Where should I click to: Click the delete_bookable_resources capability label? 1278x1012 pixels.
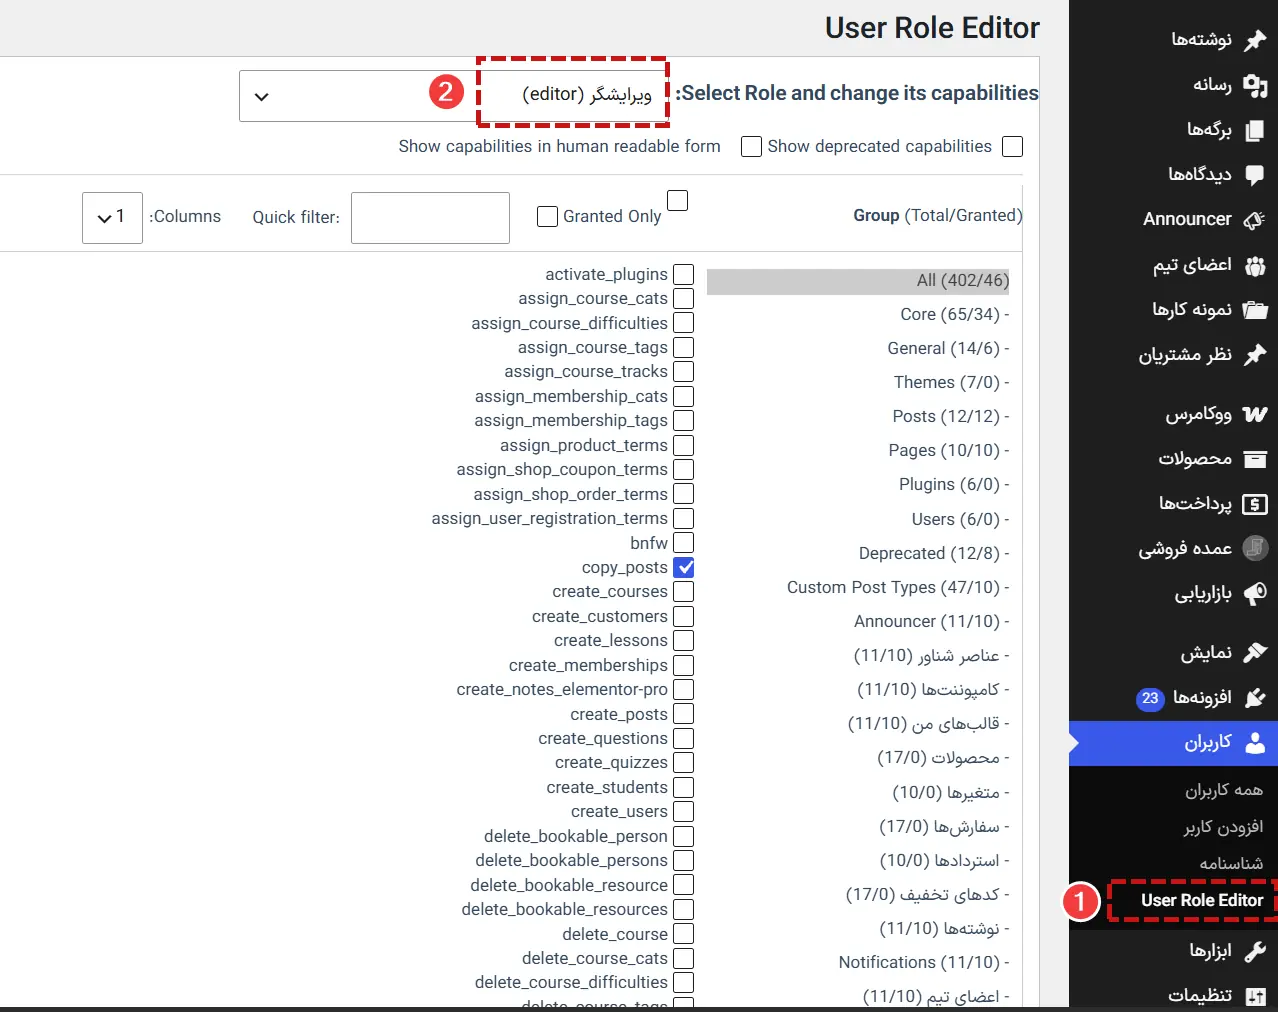click(x=564, y=909)
